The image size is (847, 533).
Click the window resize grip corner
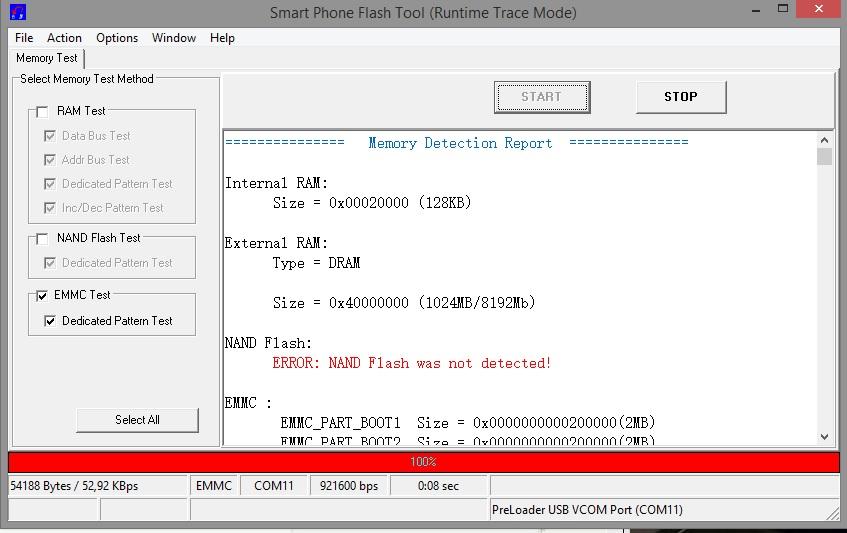tap(833, 514)
